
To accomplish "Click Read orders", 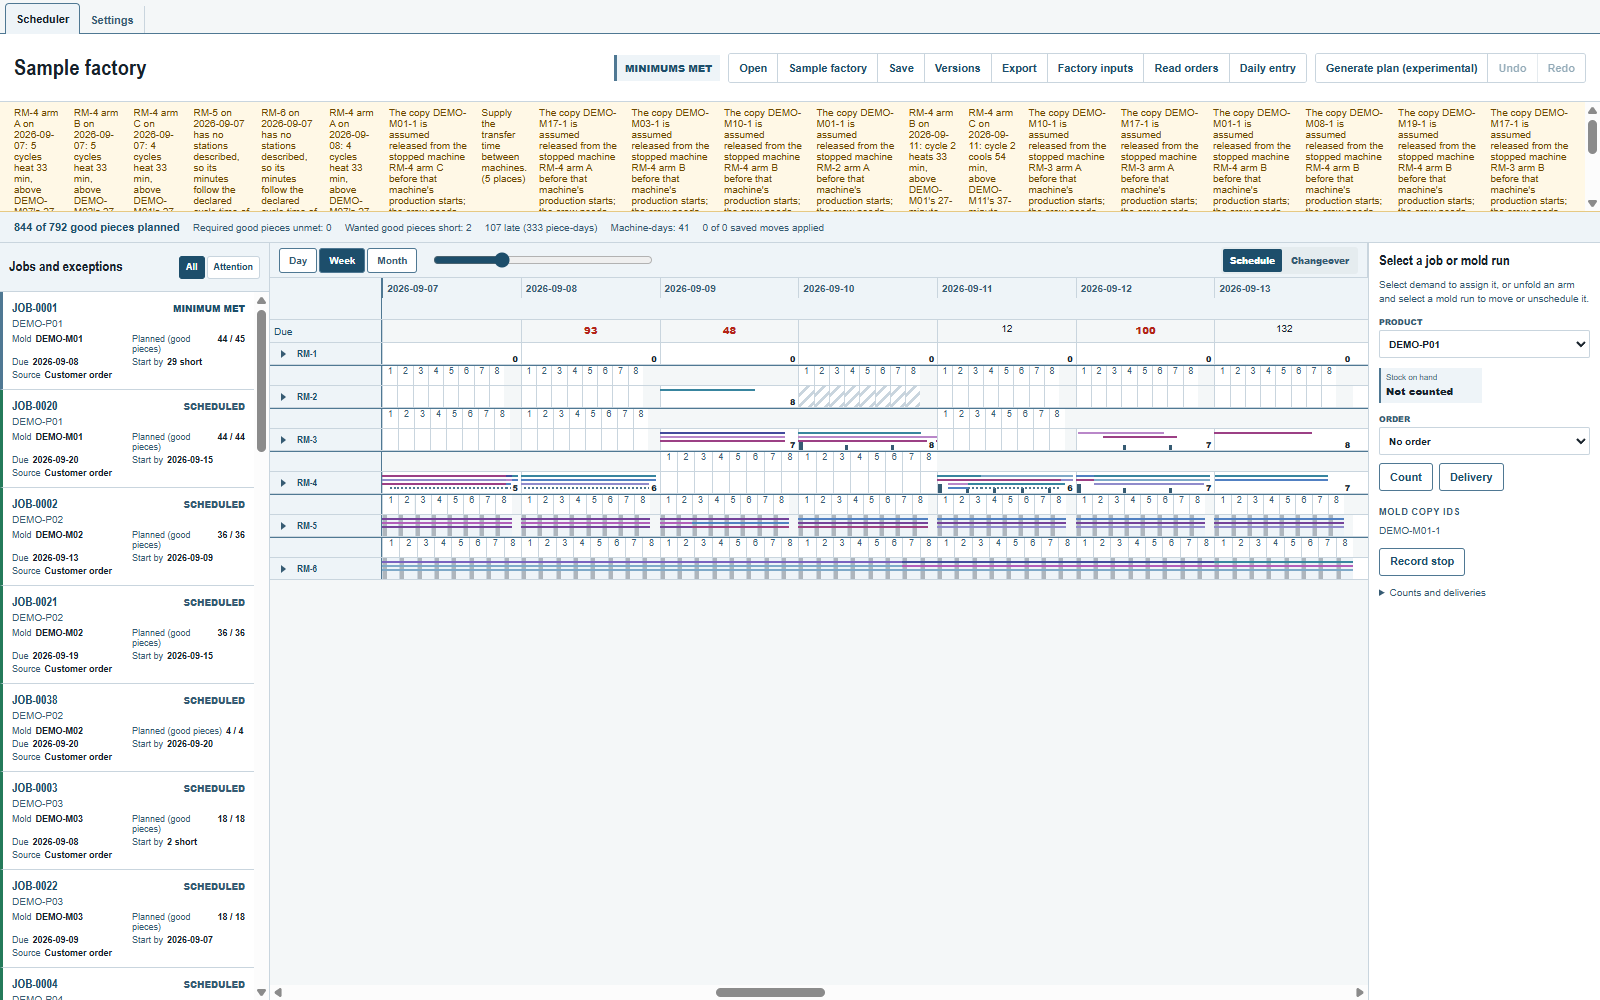I will coord(1186,68).
